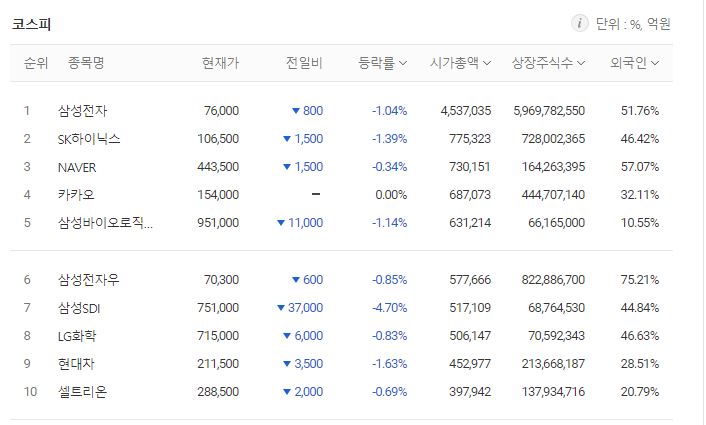Click market cap value 687,073
706x425 pixels.
470,195
